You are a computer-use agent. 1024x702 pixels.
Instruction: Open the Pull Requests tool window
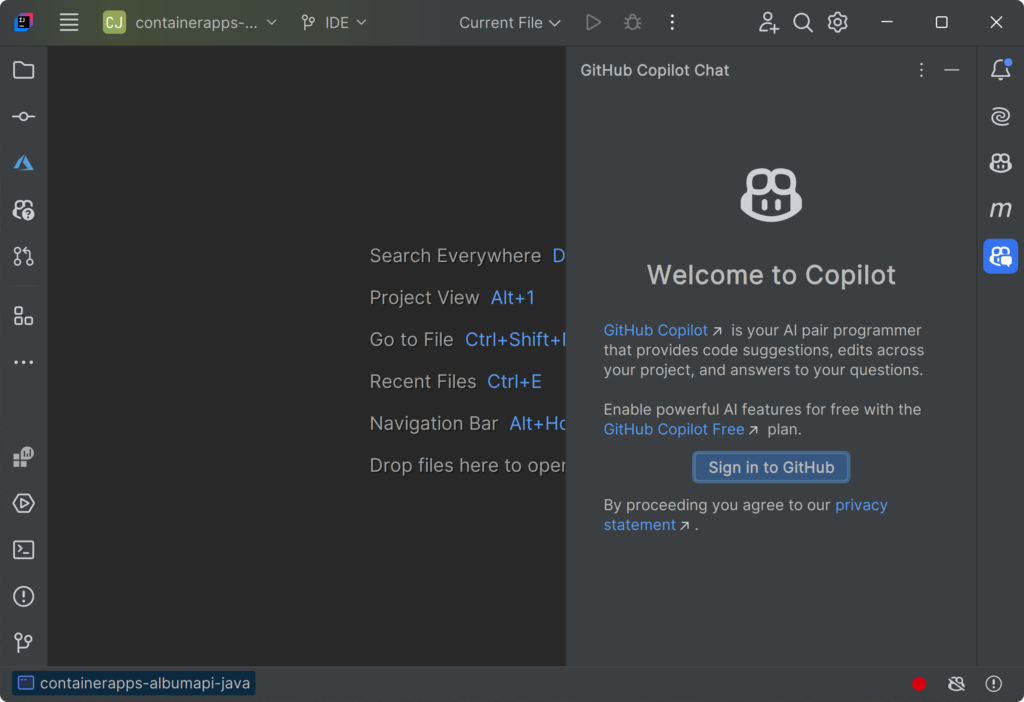pos(24,257)
